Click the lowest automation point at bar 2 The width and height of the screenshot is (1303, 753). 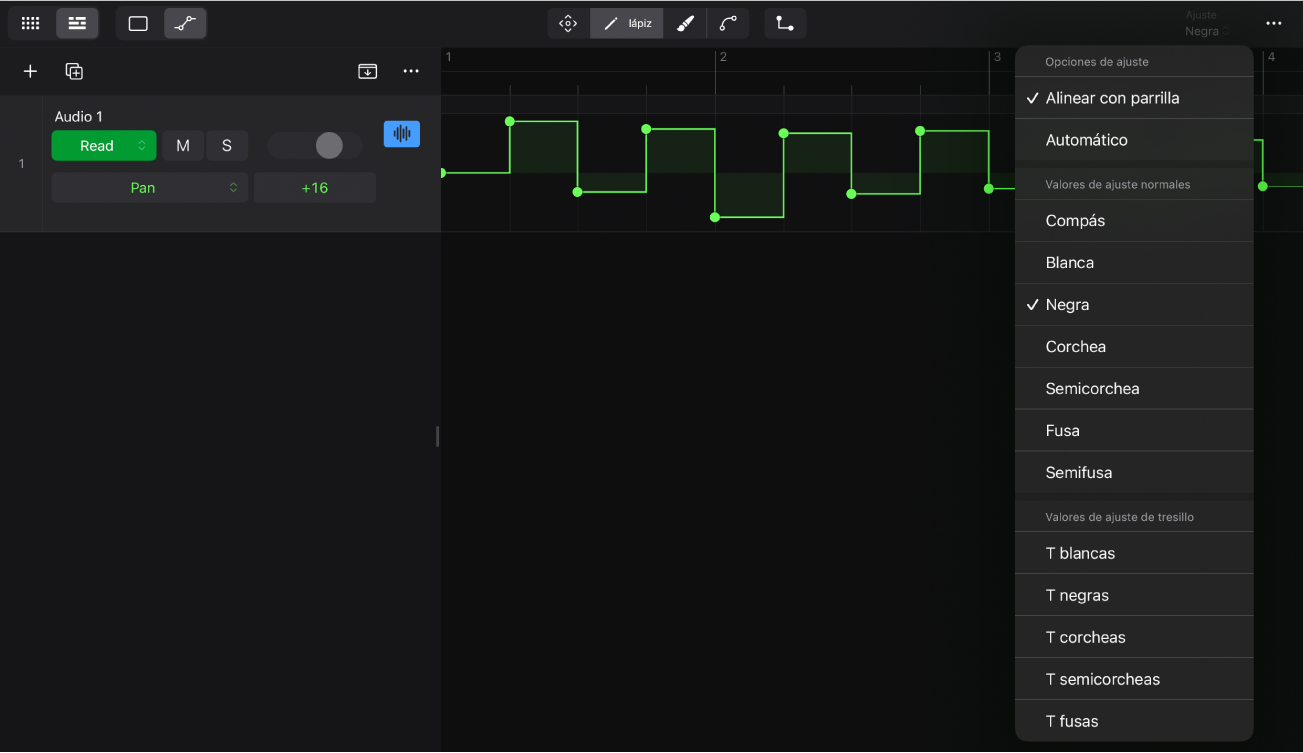coord(715,217)
